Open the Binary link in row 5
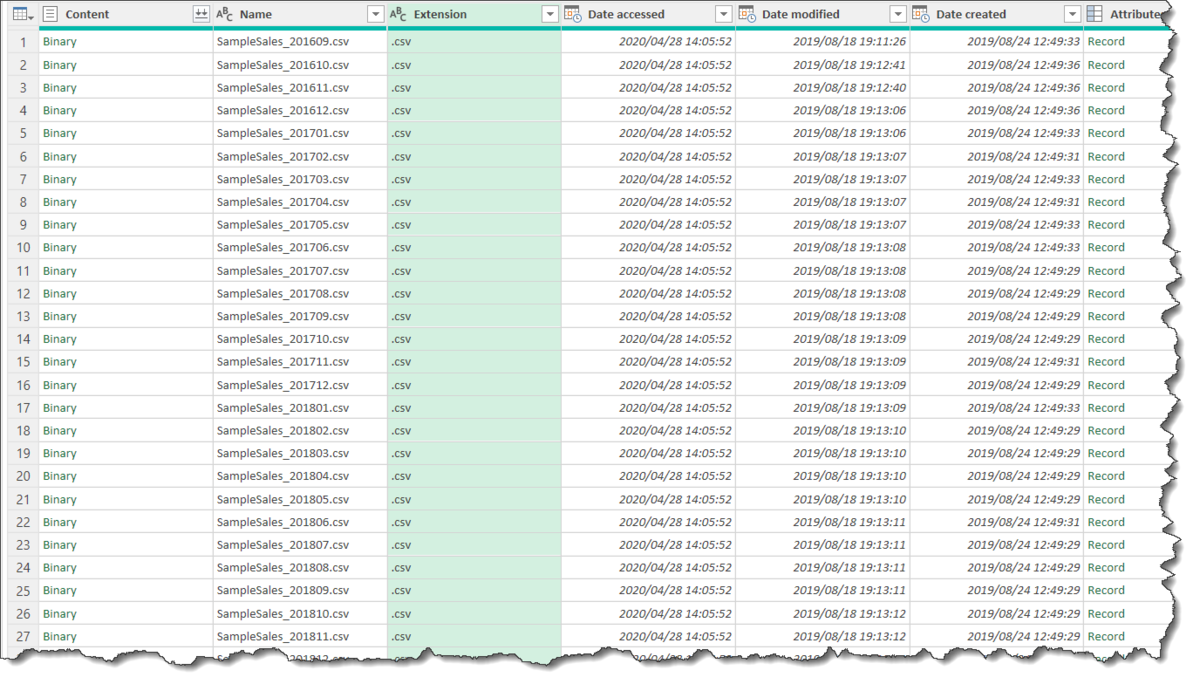The width and height of the screenshot is (1200, 684). (60, 133)
